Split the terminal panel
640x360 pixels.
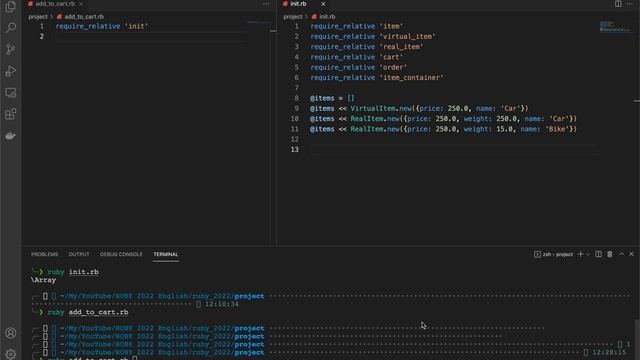[x=598, y=254]
